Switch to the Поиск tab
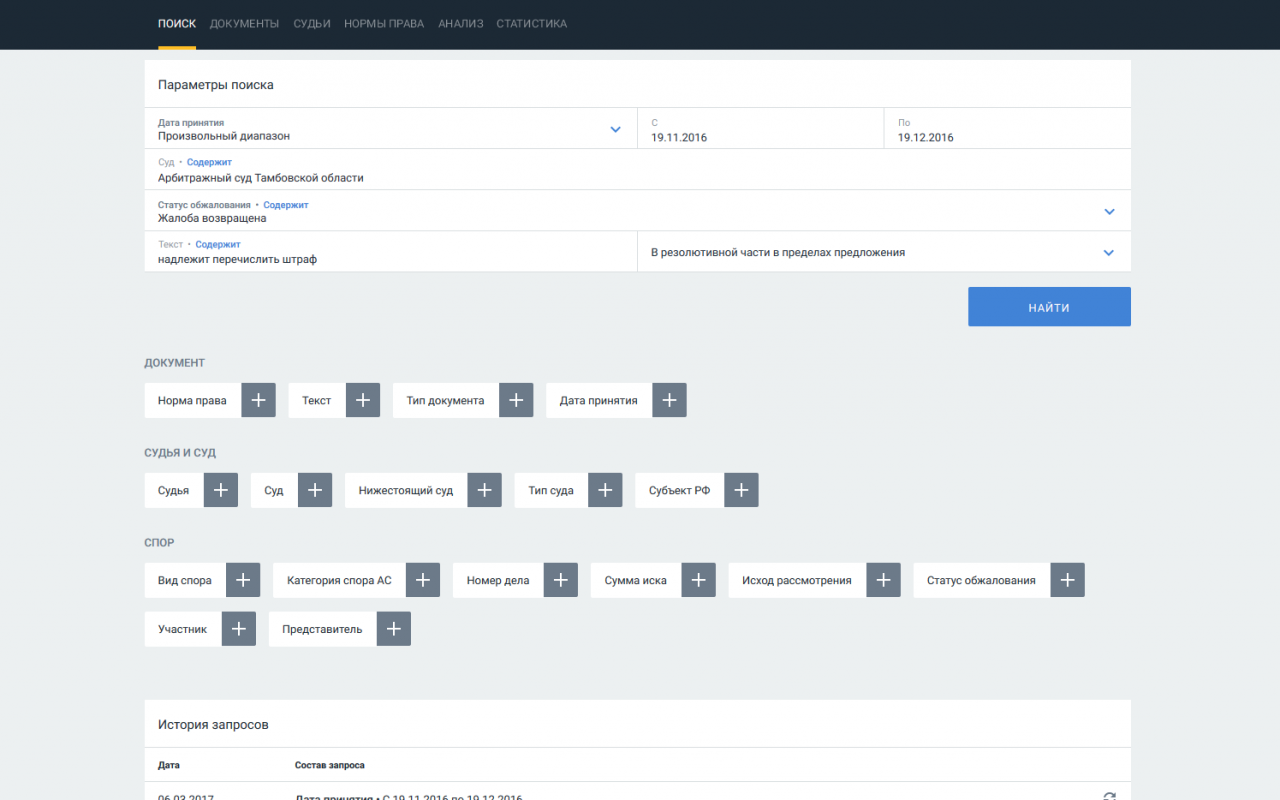 (177, 24)
